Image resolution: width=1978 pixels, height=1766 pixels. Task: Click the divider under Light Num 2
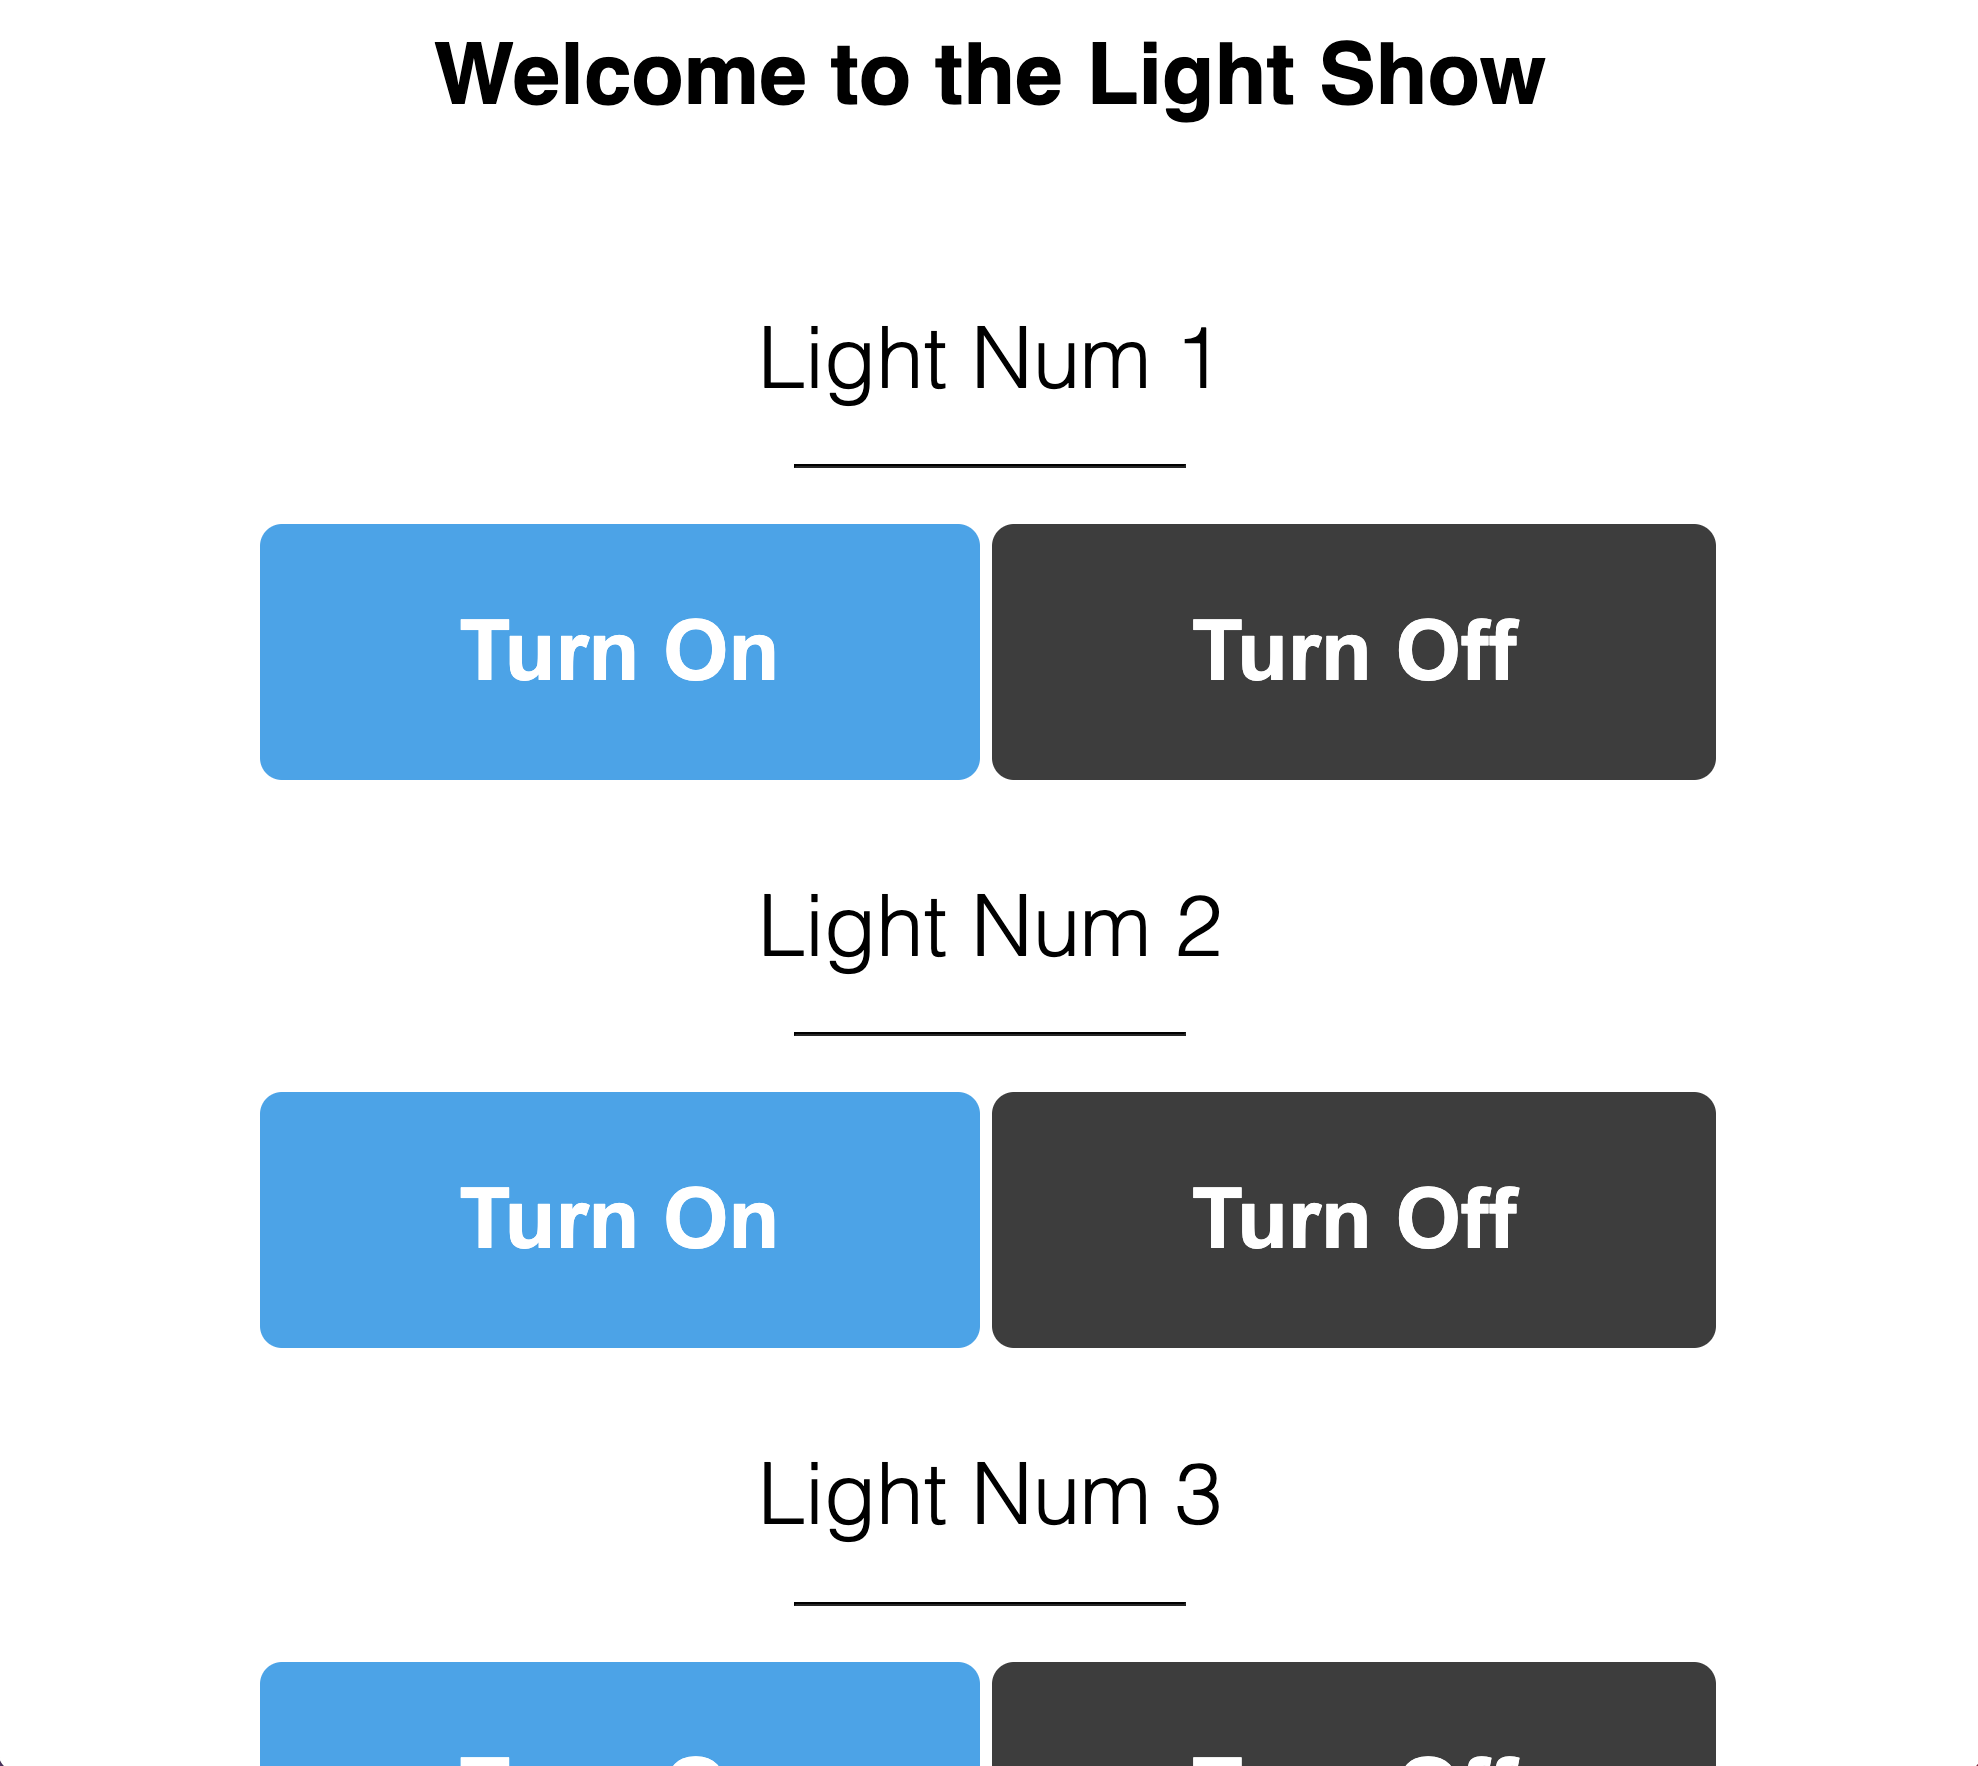pyautogui.click(x=989, y=1032)
